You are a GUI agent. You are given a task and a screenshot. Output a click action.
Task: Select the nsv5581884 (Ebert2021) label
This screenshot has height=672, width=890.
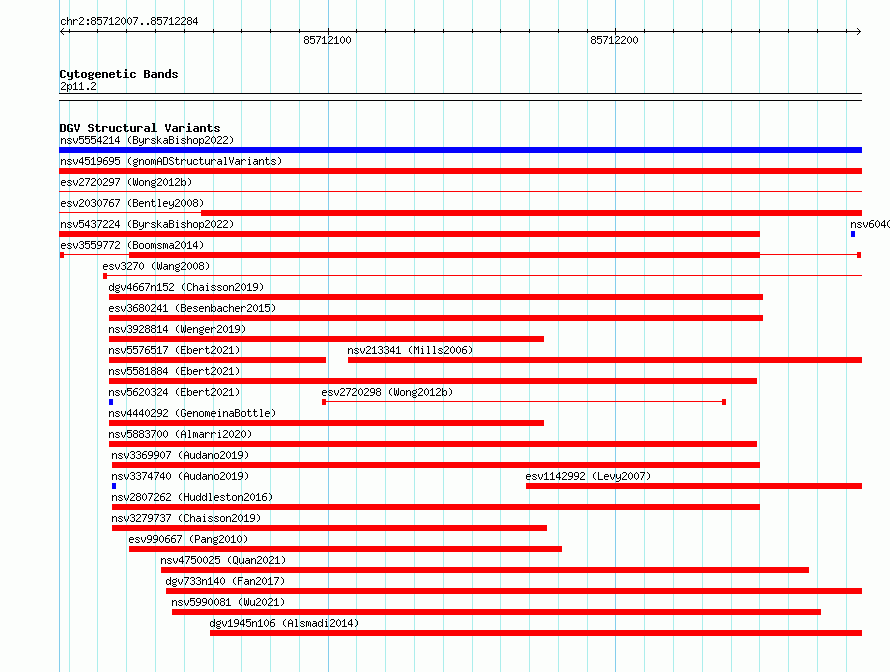(x=174, y=371)
